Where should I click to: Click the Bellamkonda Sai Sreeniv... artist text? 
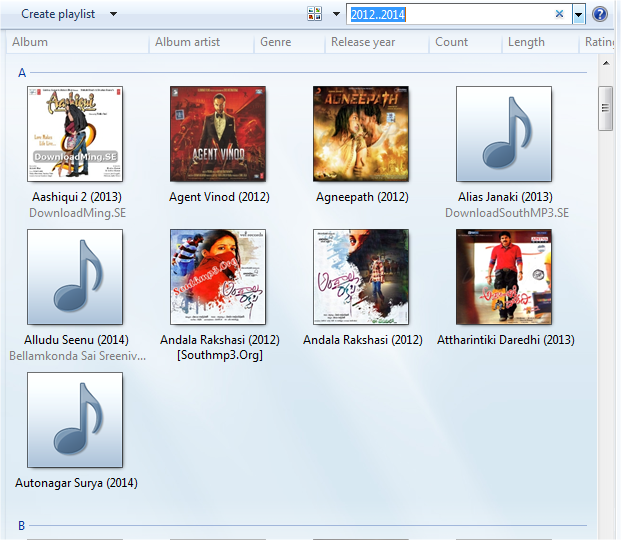click(78, 356)
